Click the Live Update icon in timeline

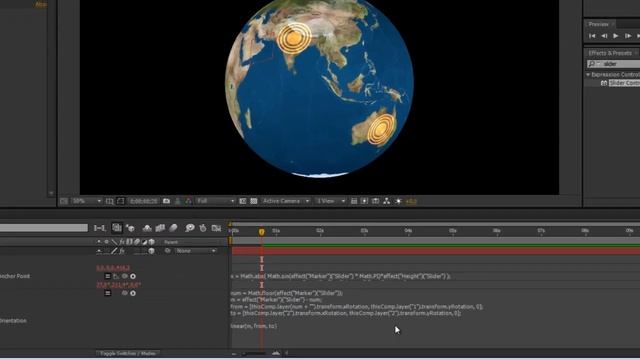tap(117, 228)
